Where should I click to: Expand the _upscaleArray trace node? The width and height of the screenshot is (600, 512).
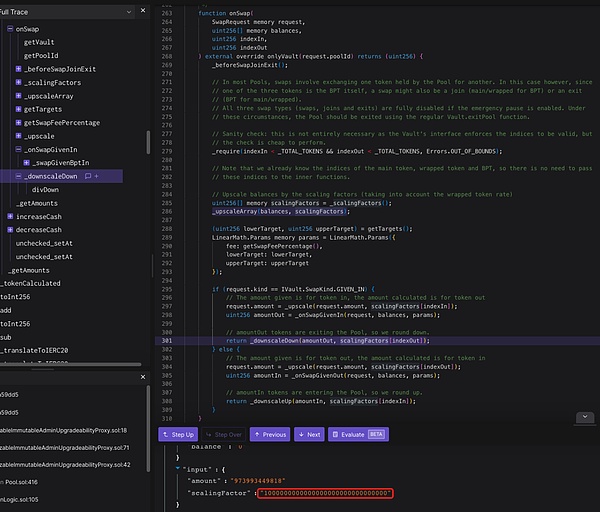click(x=19, y=95)
